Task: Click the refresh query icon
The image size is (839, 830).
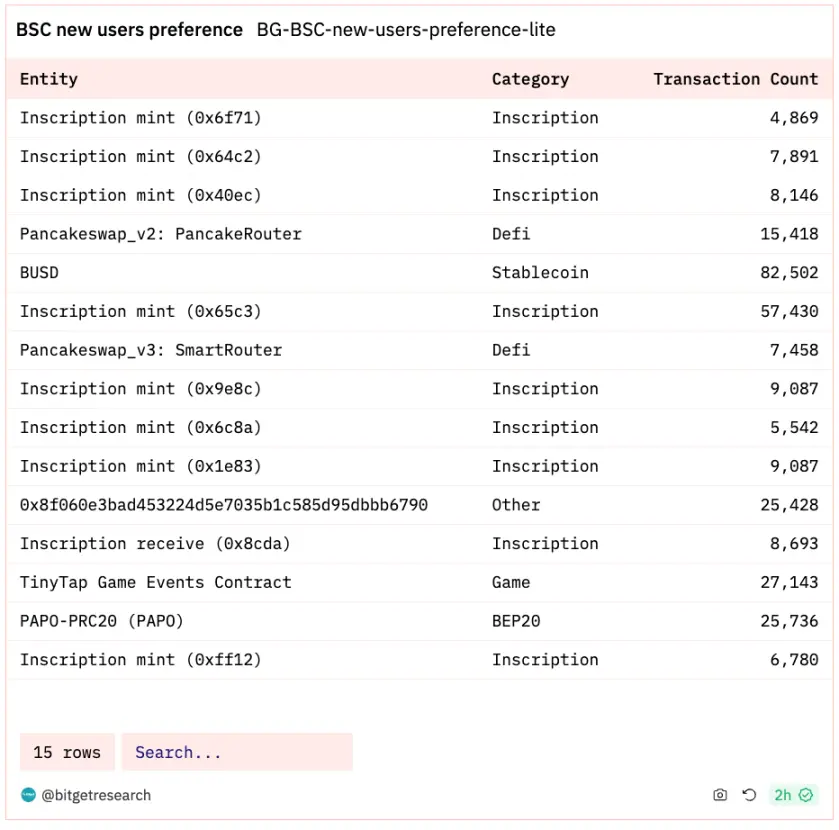Action: pos(749,795)
